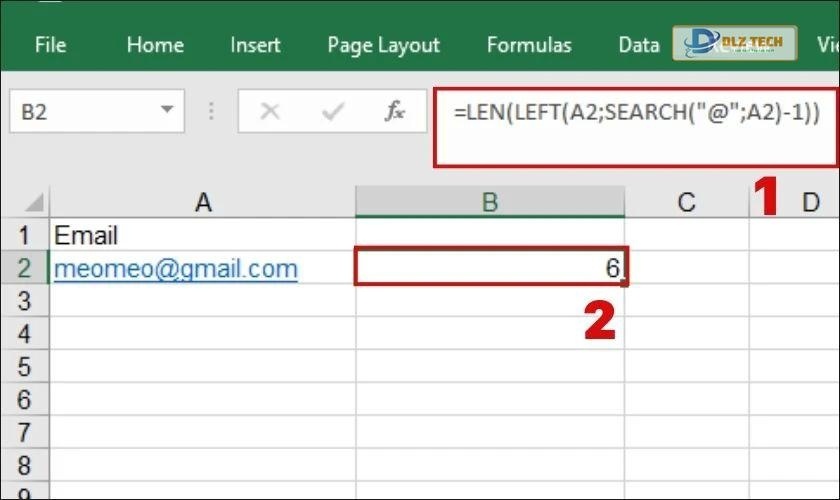Click the formula bar options dots handle
This screenshot has width=840, height=500.
211,111
